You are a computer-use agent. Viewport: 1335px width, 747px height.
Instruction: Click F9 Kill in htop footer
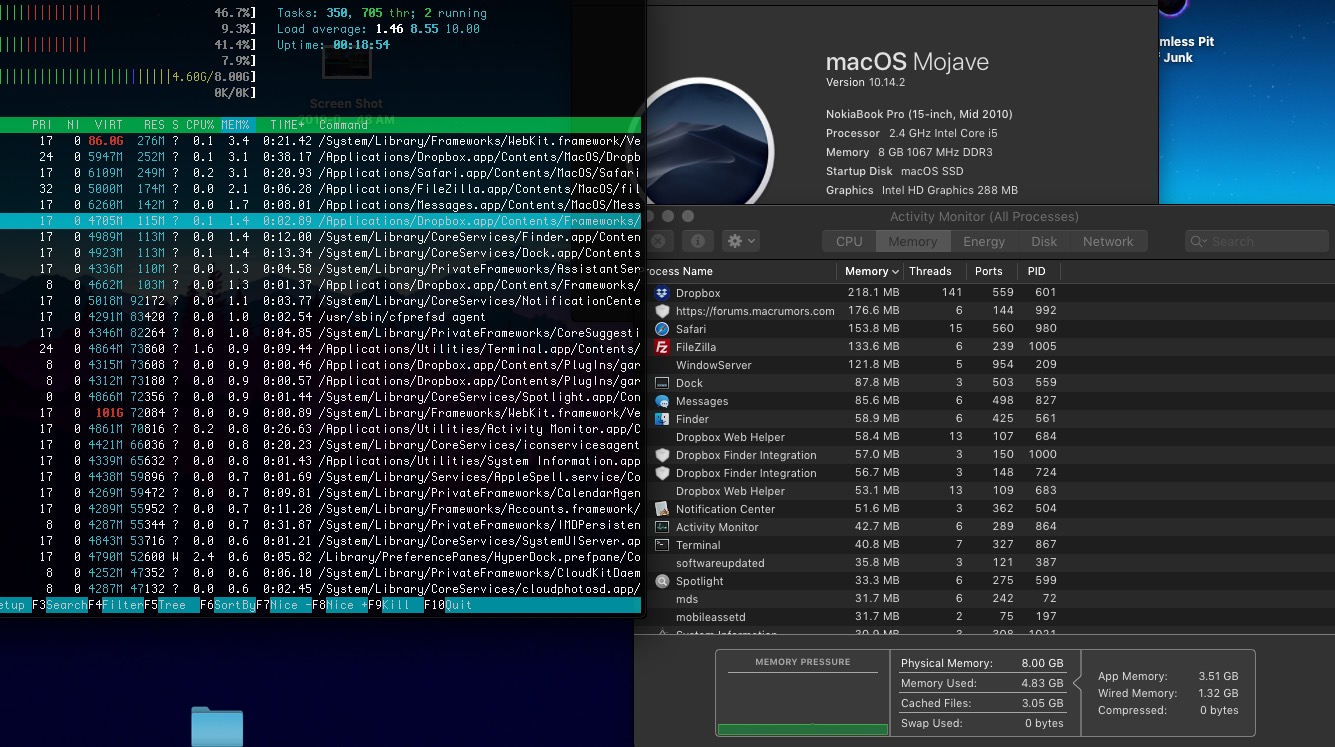coord(396,605)
